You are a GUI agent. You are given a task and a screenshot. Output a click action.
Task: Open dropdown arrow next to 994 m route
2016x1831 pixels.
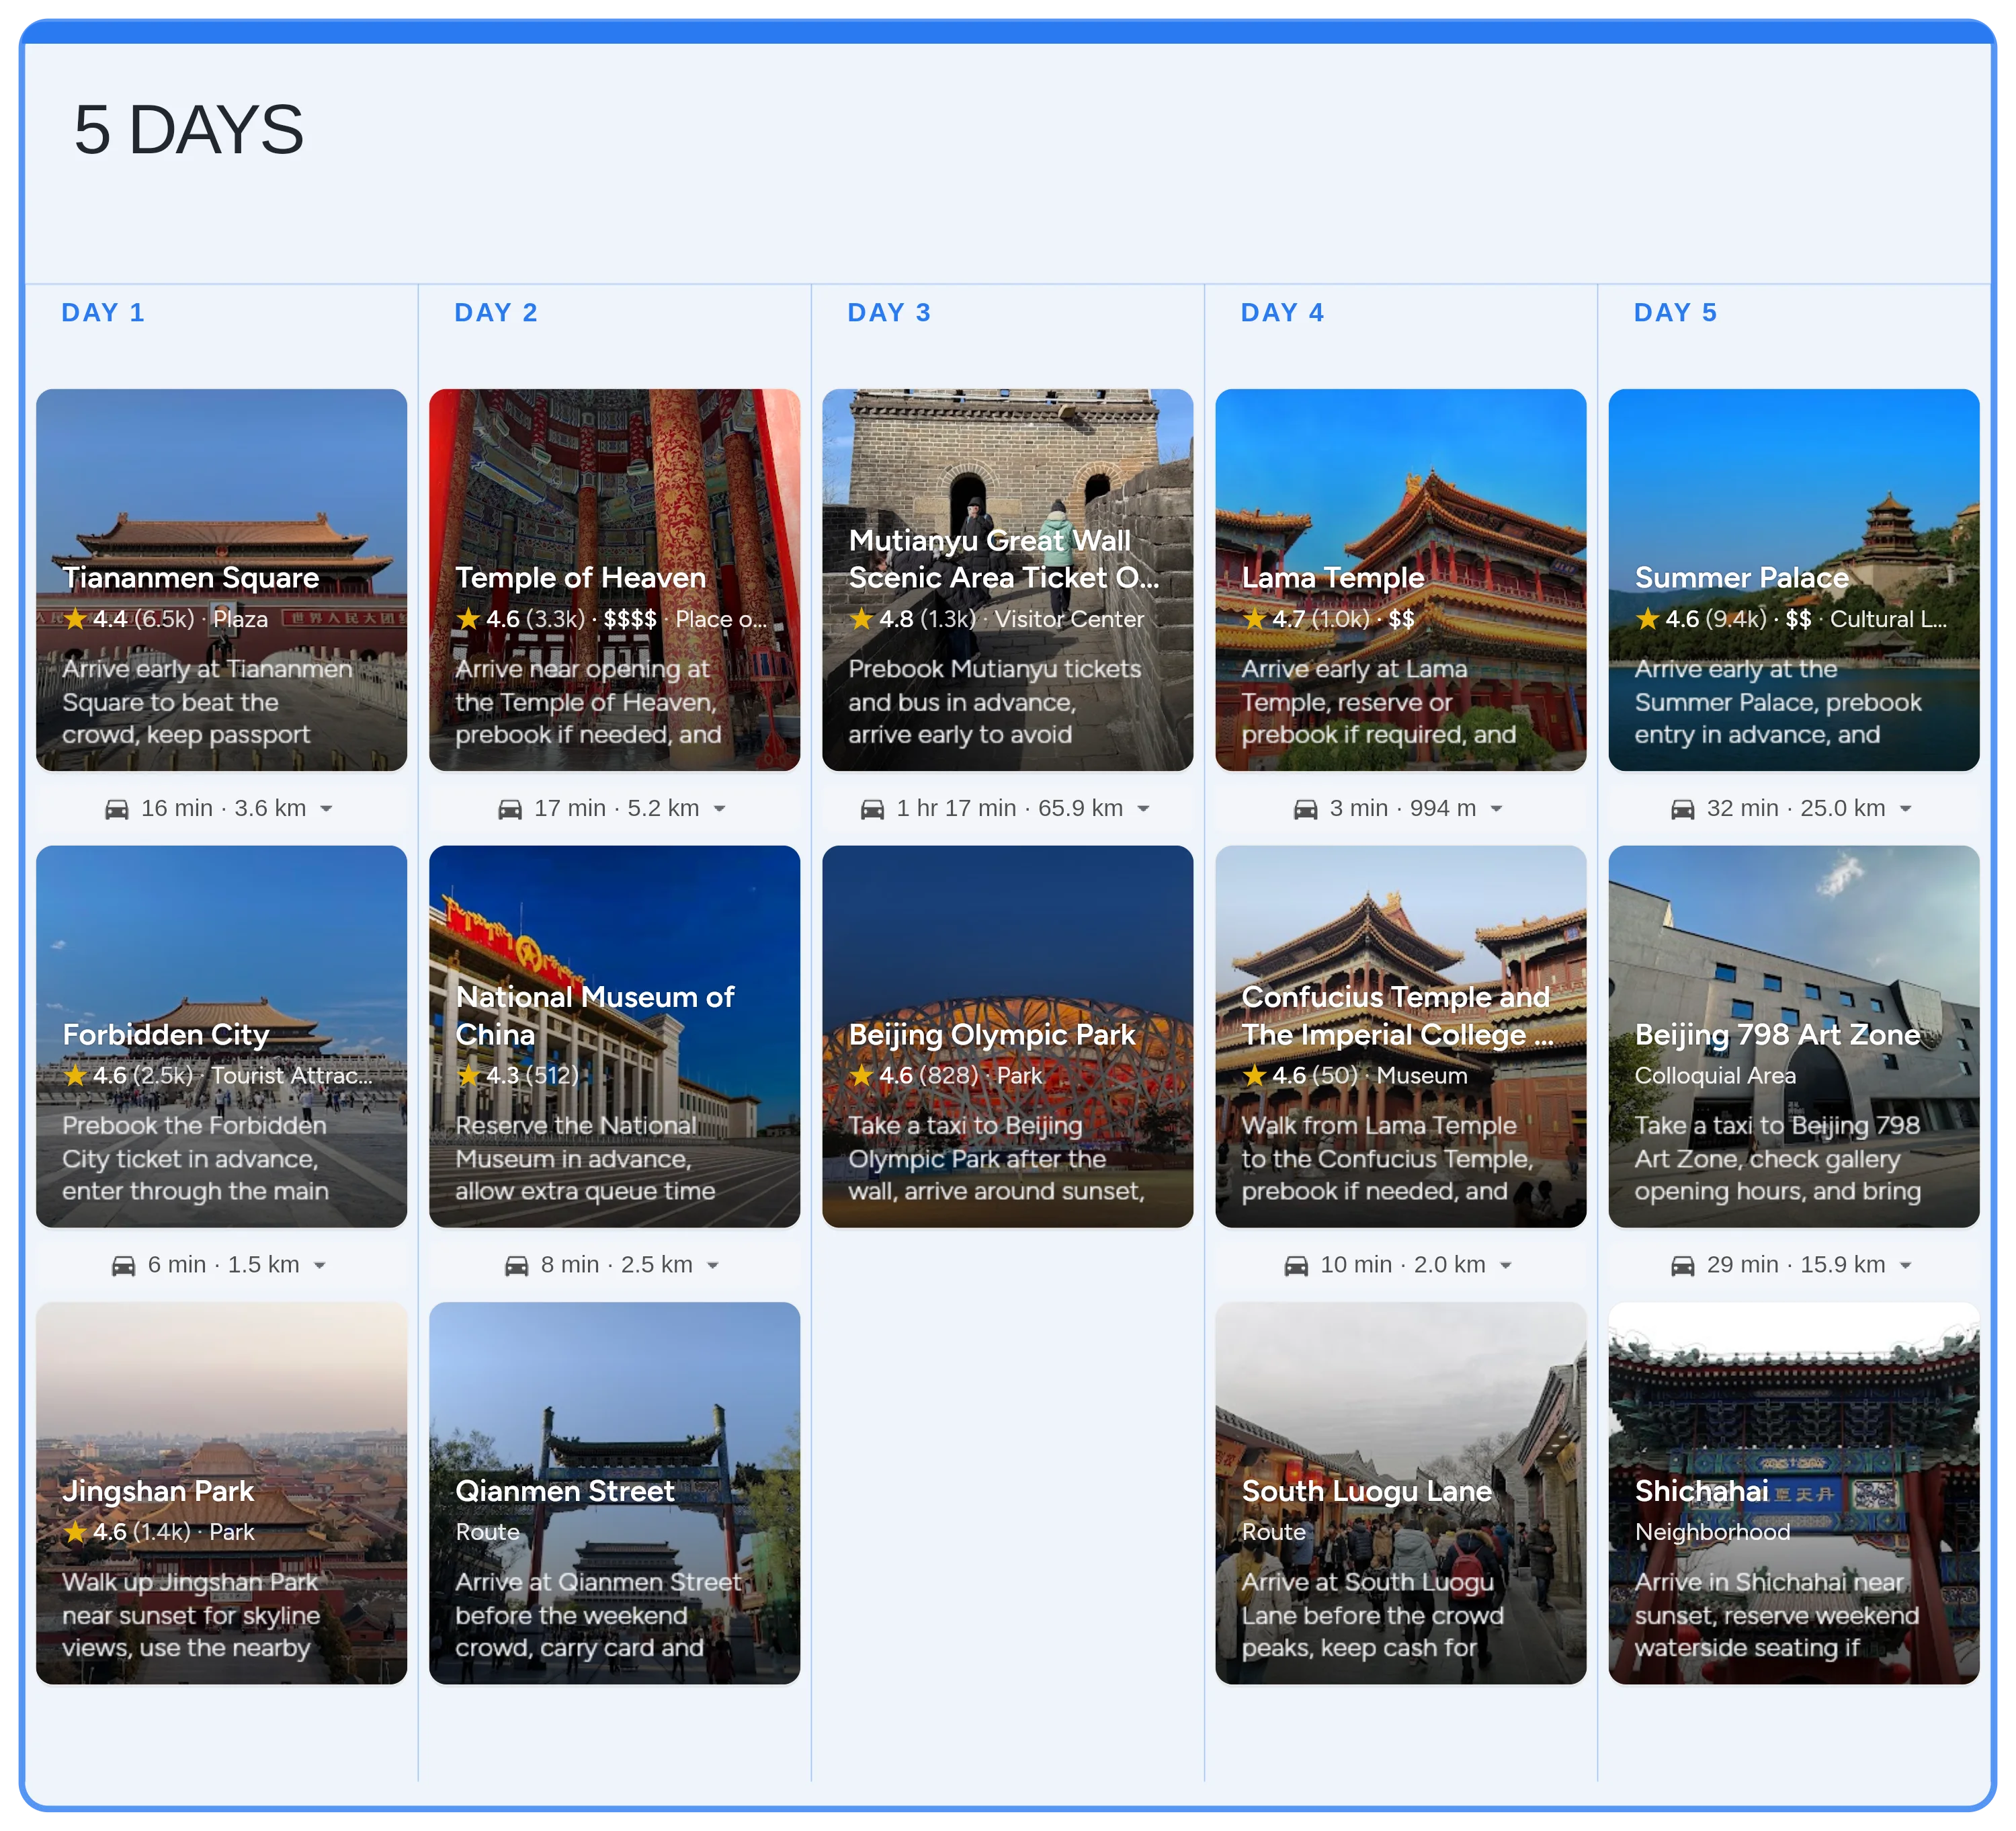(1496, 809)
